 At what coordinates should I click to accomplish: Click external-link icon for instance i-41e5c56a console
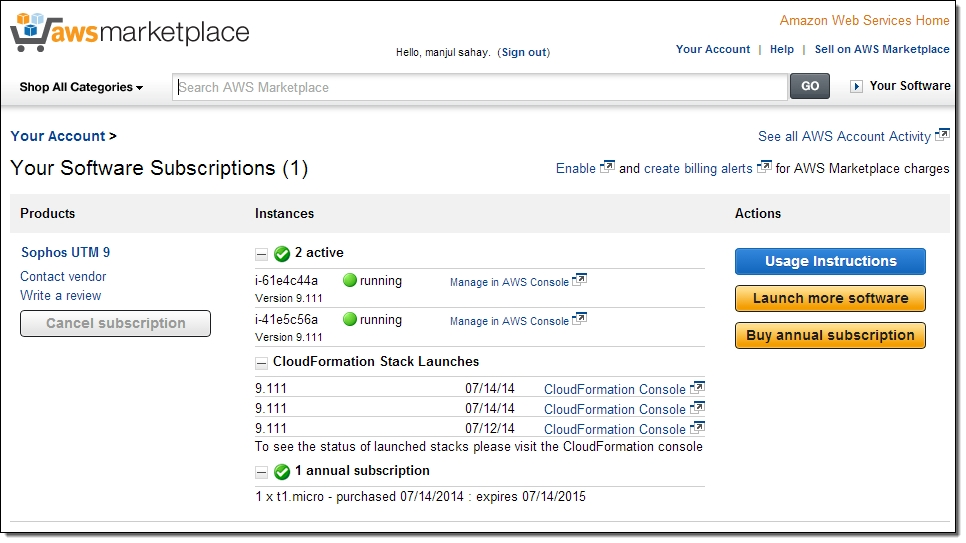click(x=579, y=320)
